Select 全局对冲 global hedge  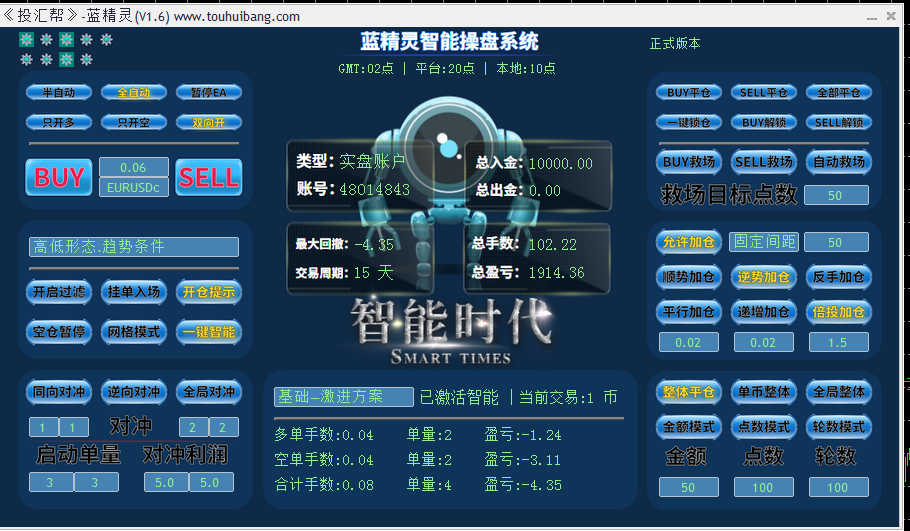click(x=208, y=392)
